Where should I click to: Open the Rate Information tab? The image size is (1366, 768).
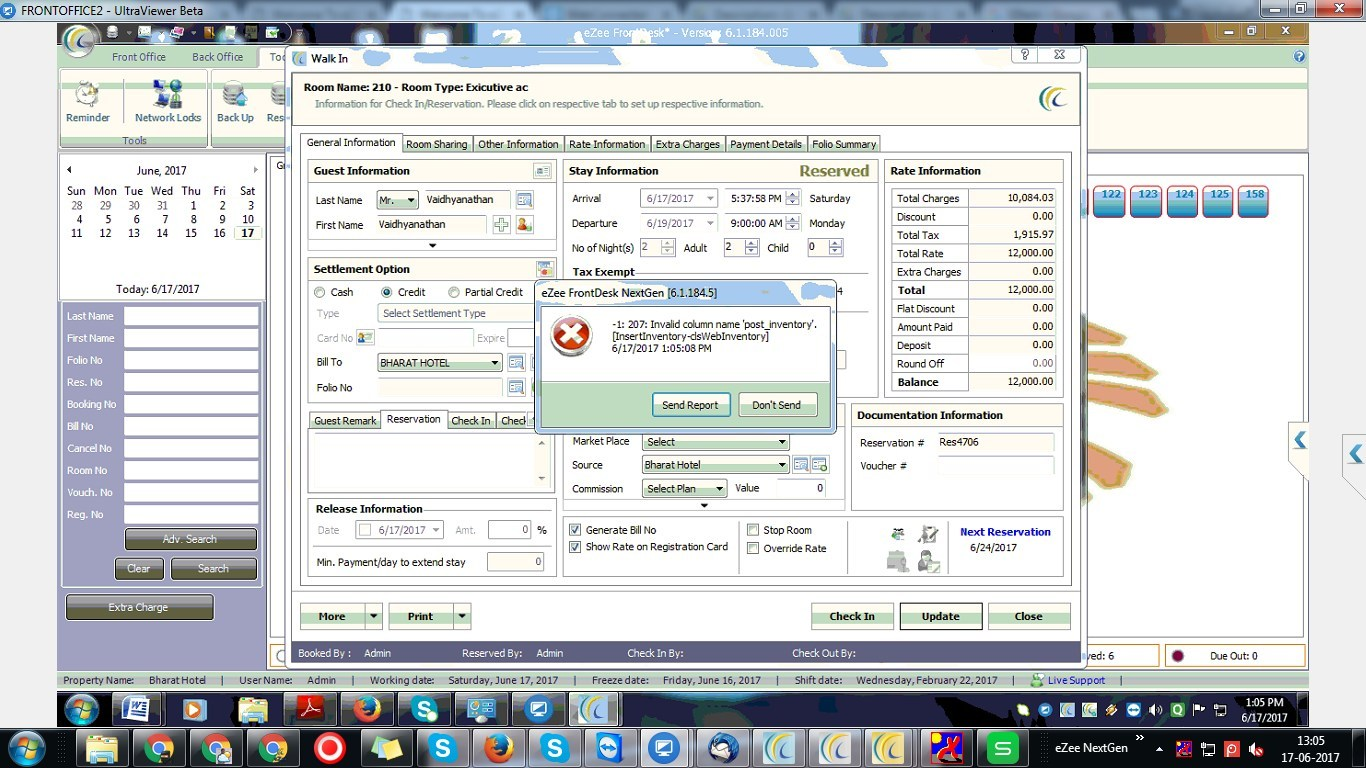click(x=607, y=144)
